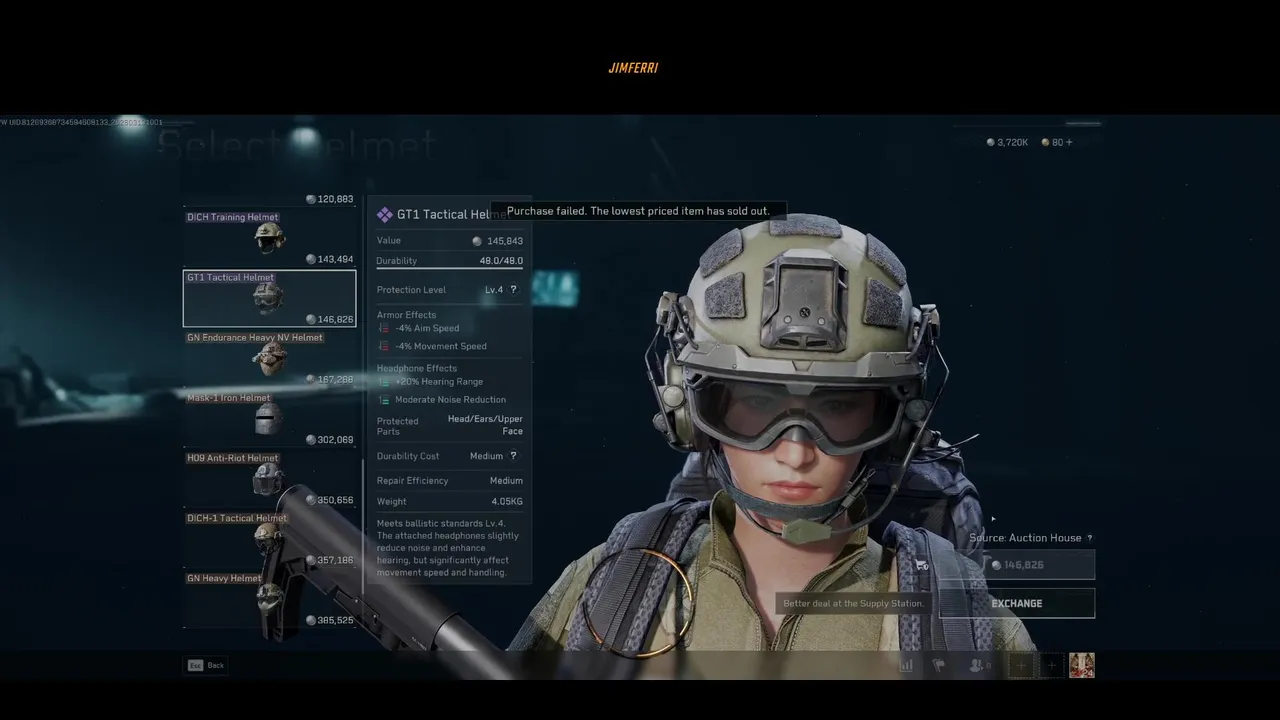
Task: Click the first empty plus slot
Action: click(x=1021, y=665)
